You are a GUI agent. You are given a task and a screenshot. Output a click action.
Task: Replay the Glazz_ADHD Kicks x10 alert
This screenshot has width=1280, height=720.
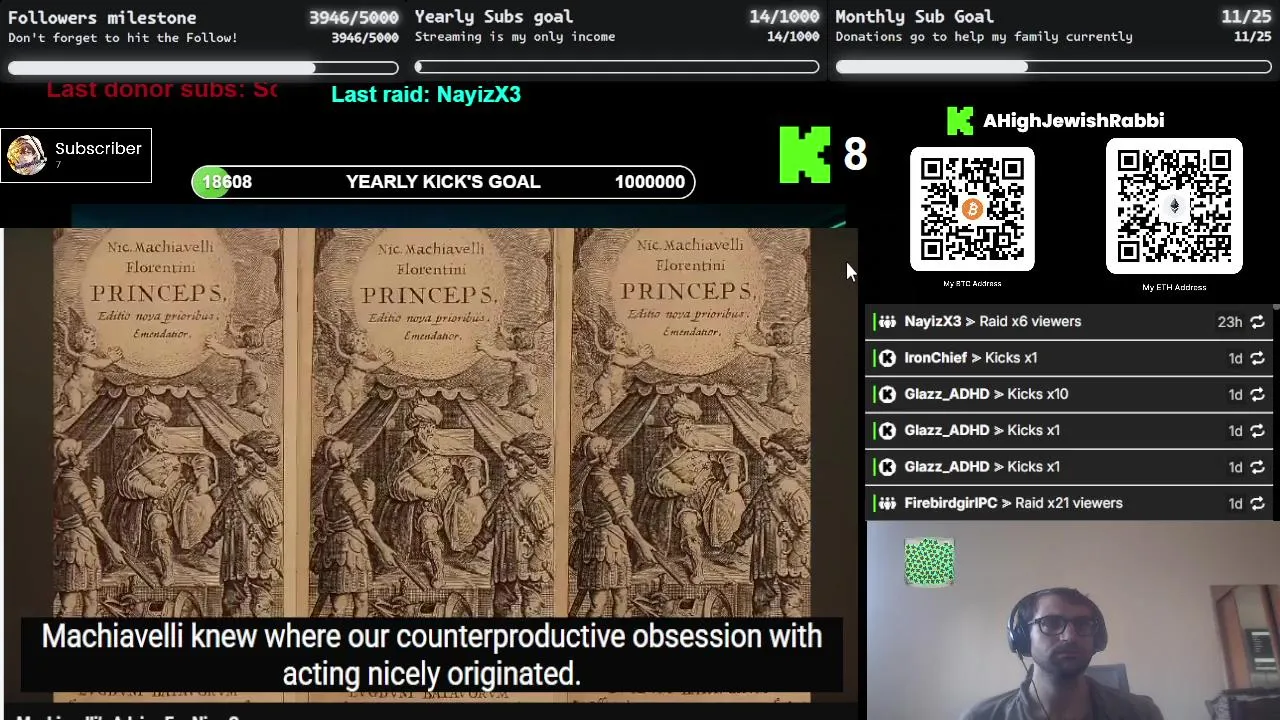point(1257,394)
